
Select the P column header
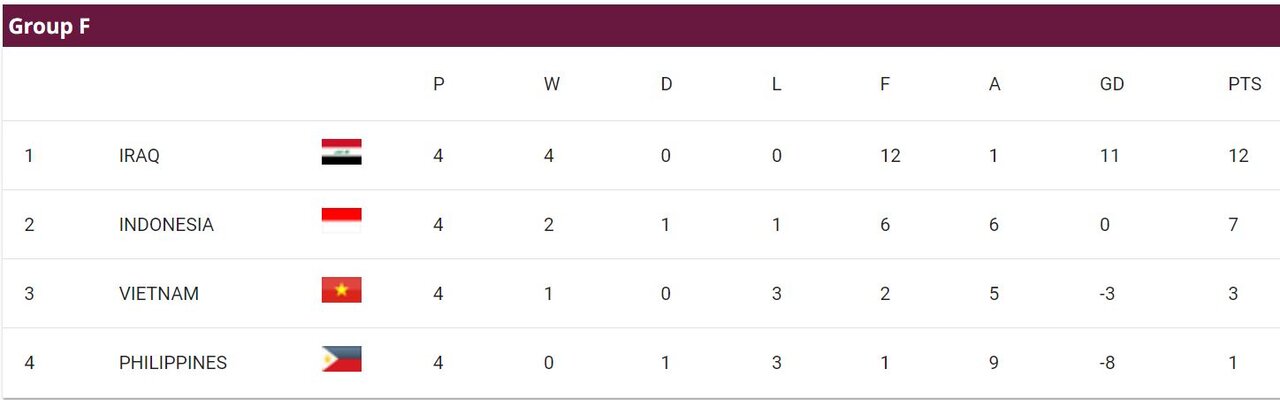pyautogui.click(x=438, y=85)
